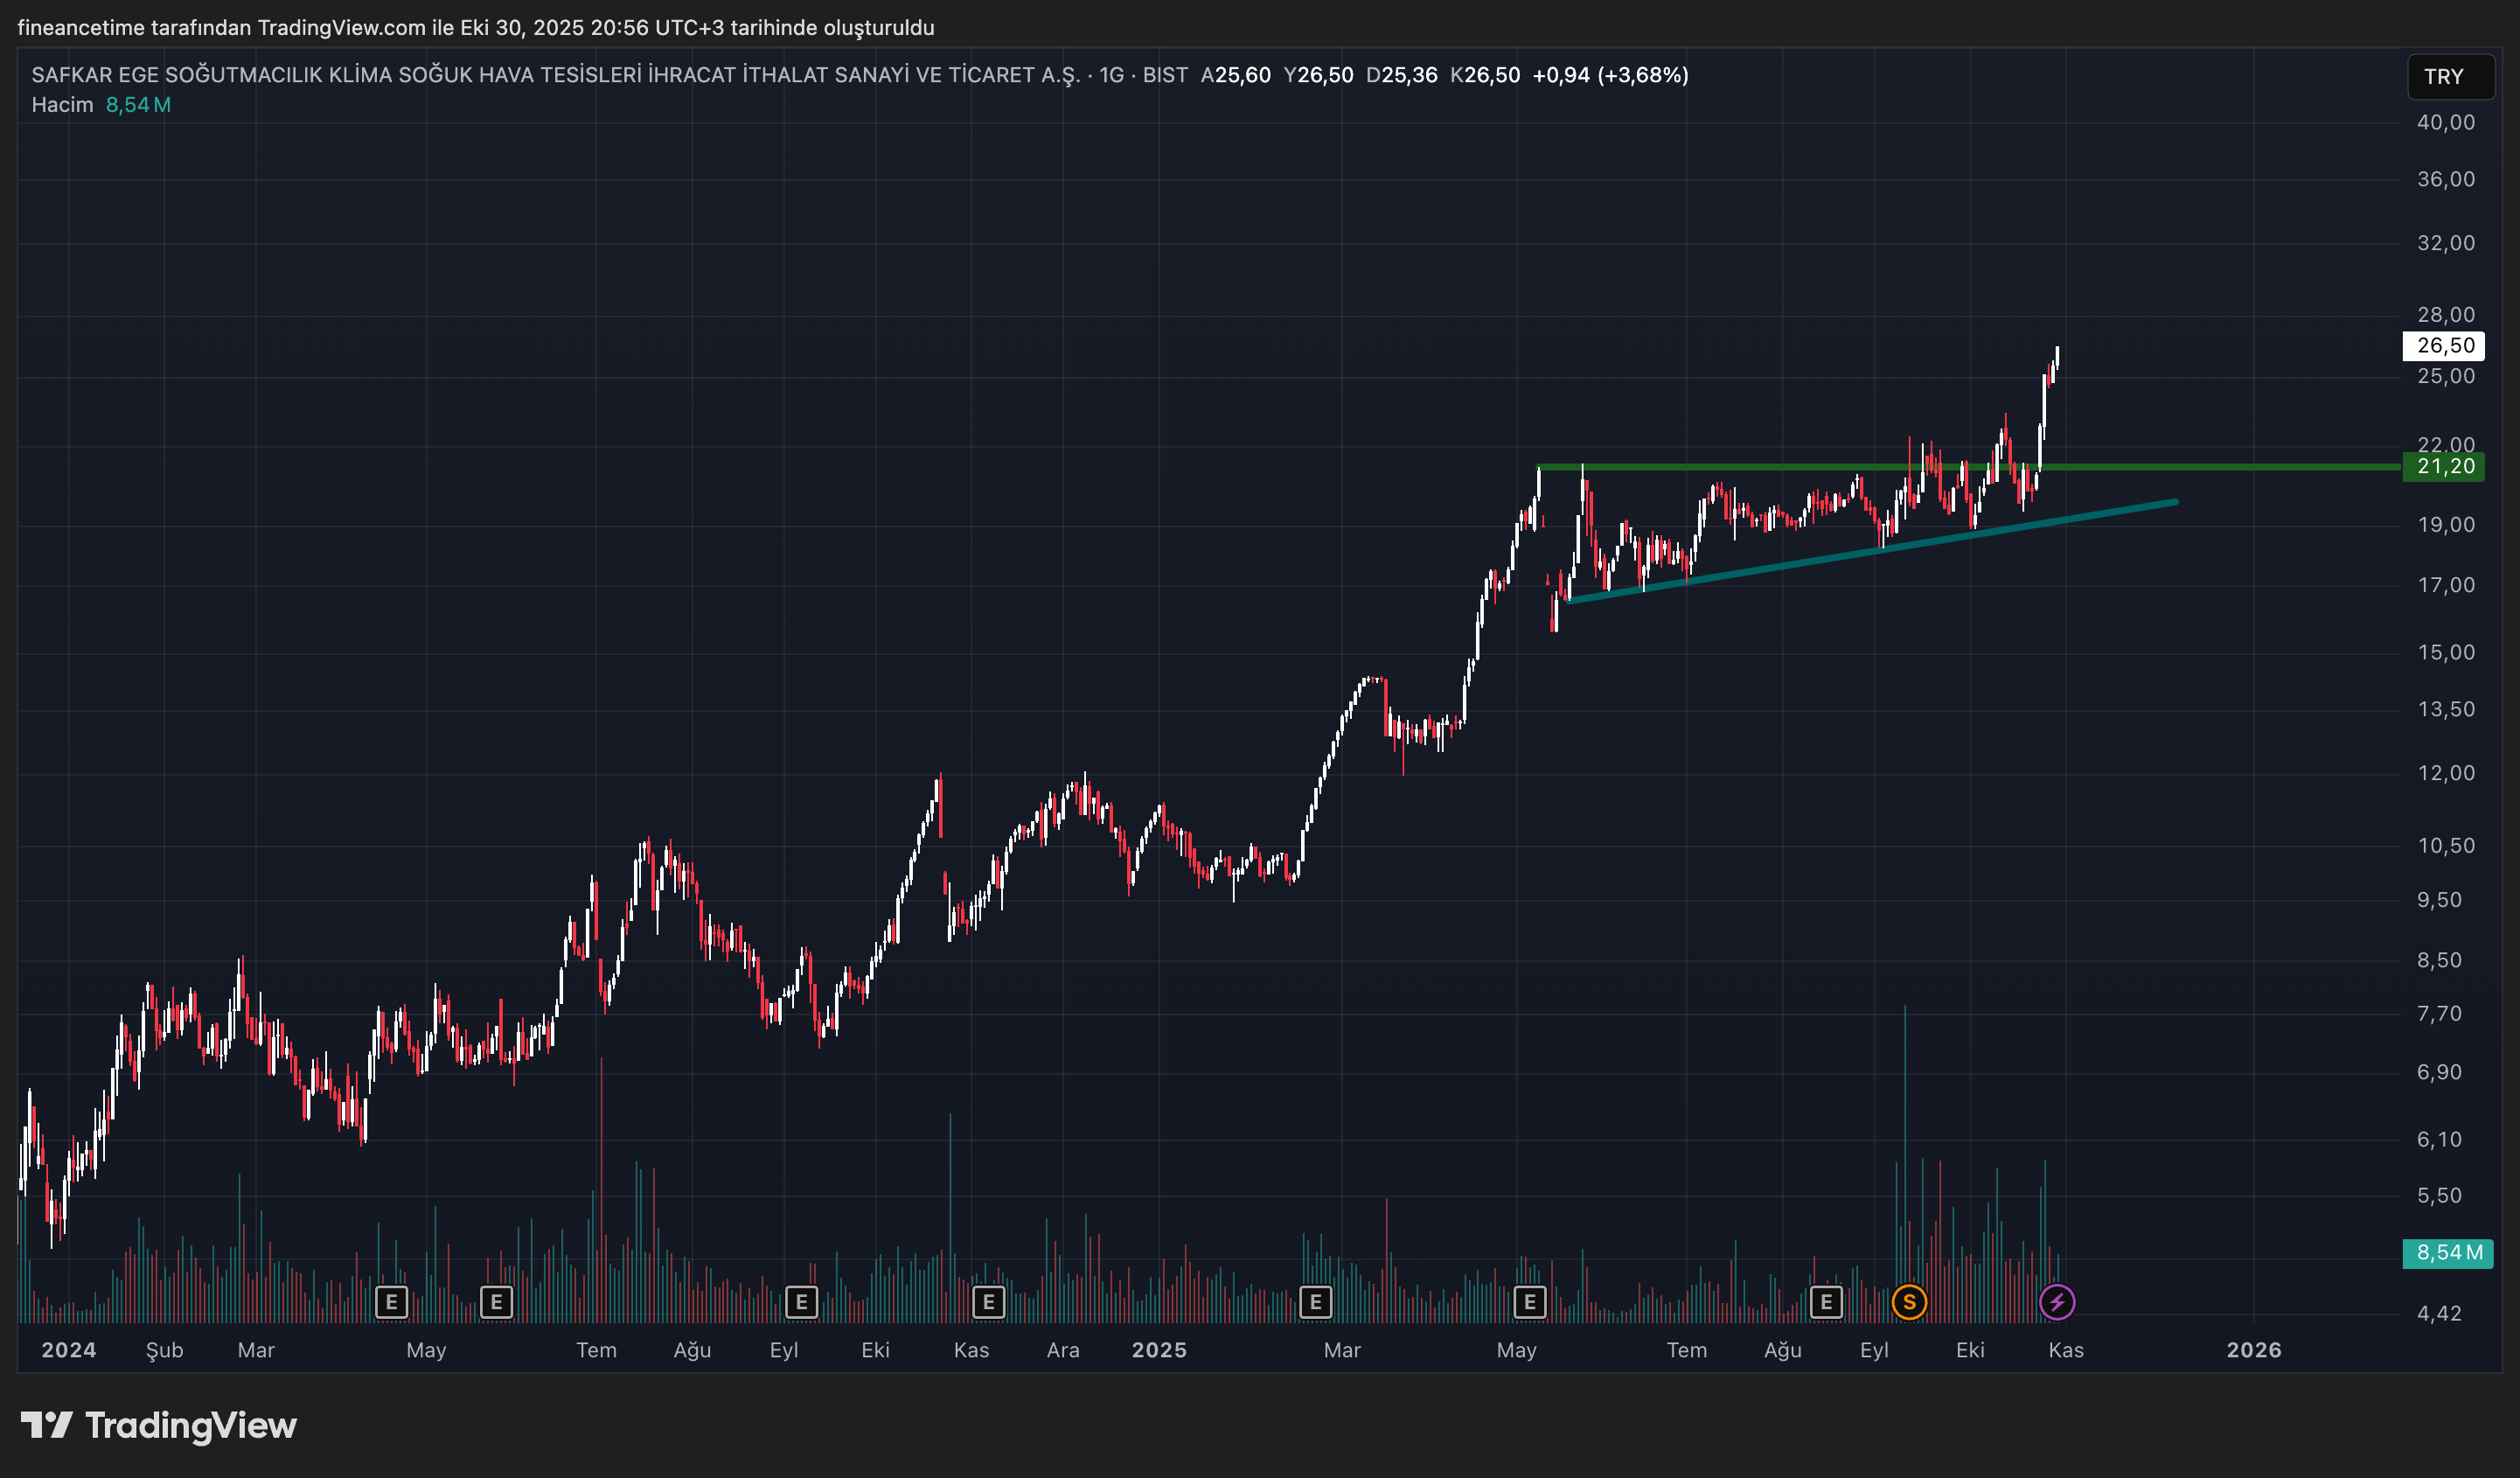2520x1478 pixels.
Task: Select the green 21,20 price level label
Action: tap(2444, 466)
